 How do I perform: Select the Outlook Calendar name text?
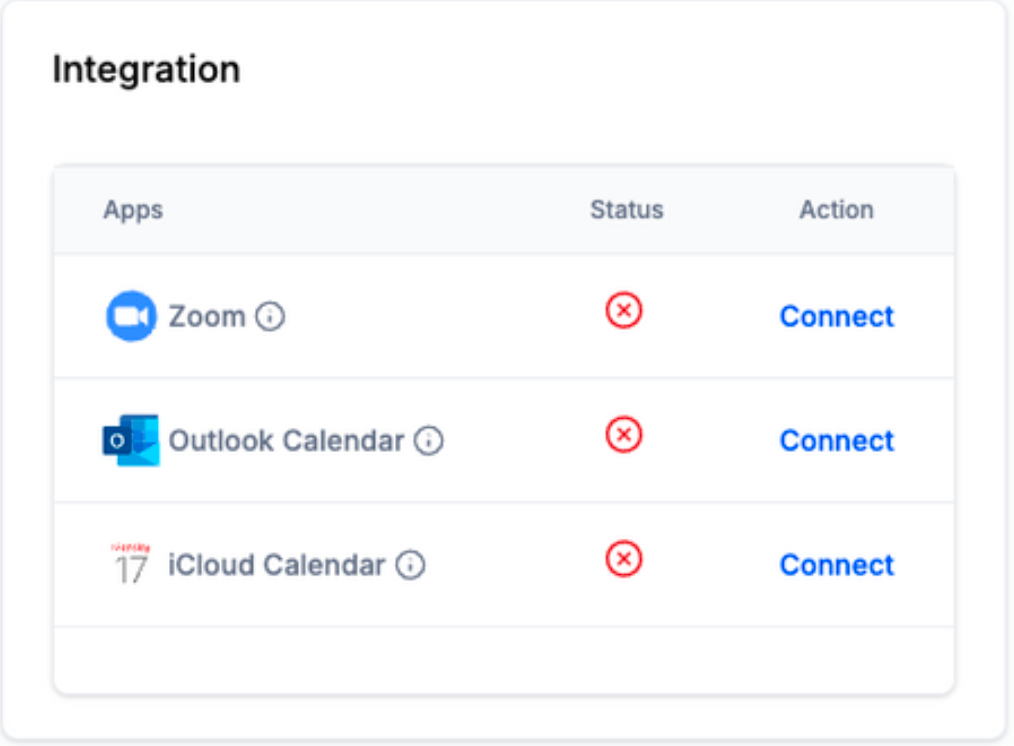(x=286, y=441)
